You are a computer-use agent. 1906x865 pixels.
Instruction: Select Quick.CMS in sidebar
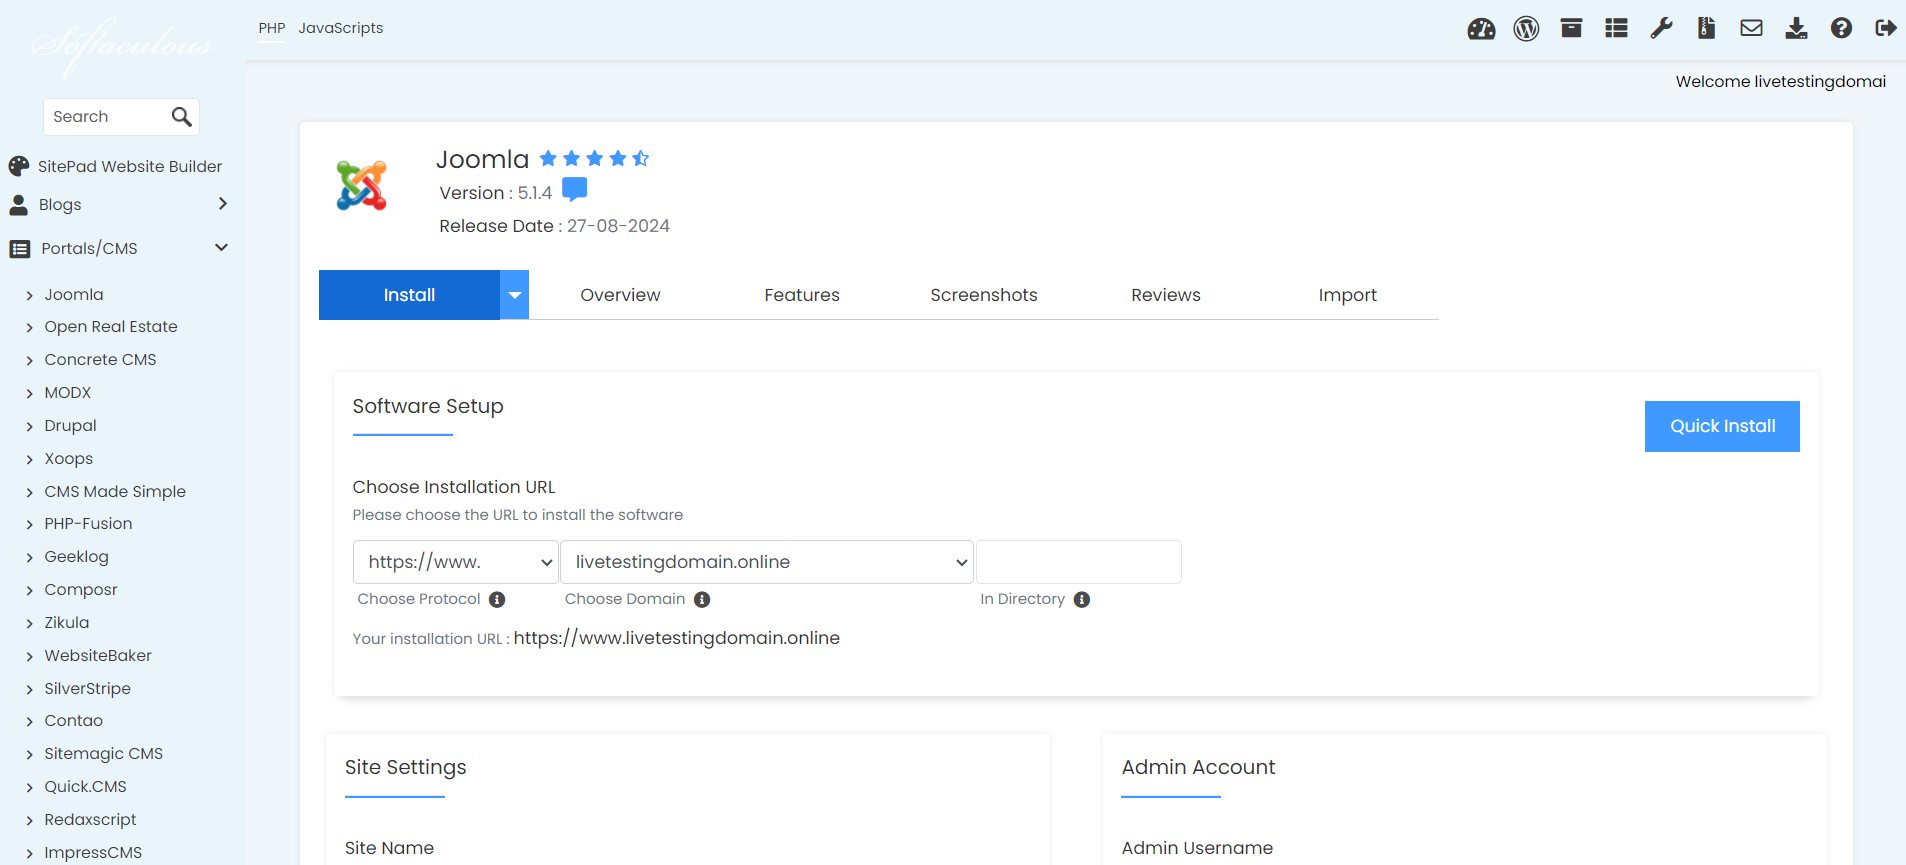pos(86,786)
